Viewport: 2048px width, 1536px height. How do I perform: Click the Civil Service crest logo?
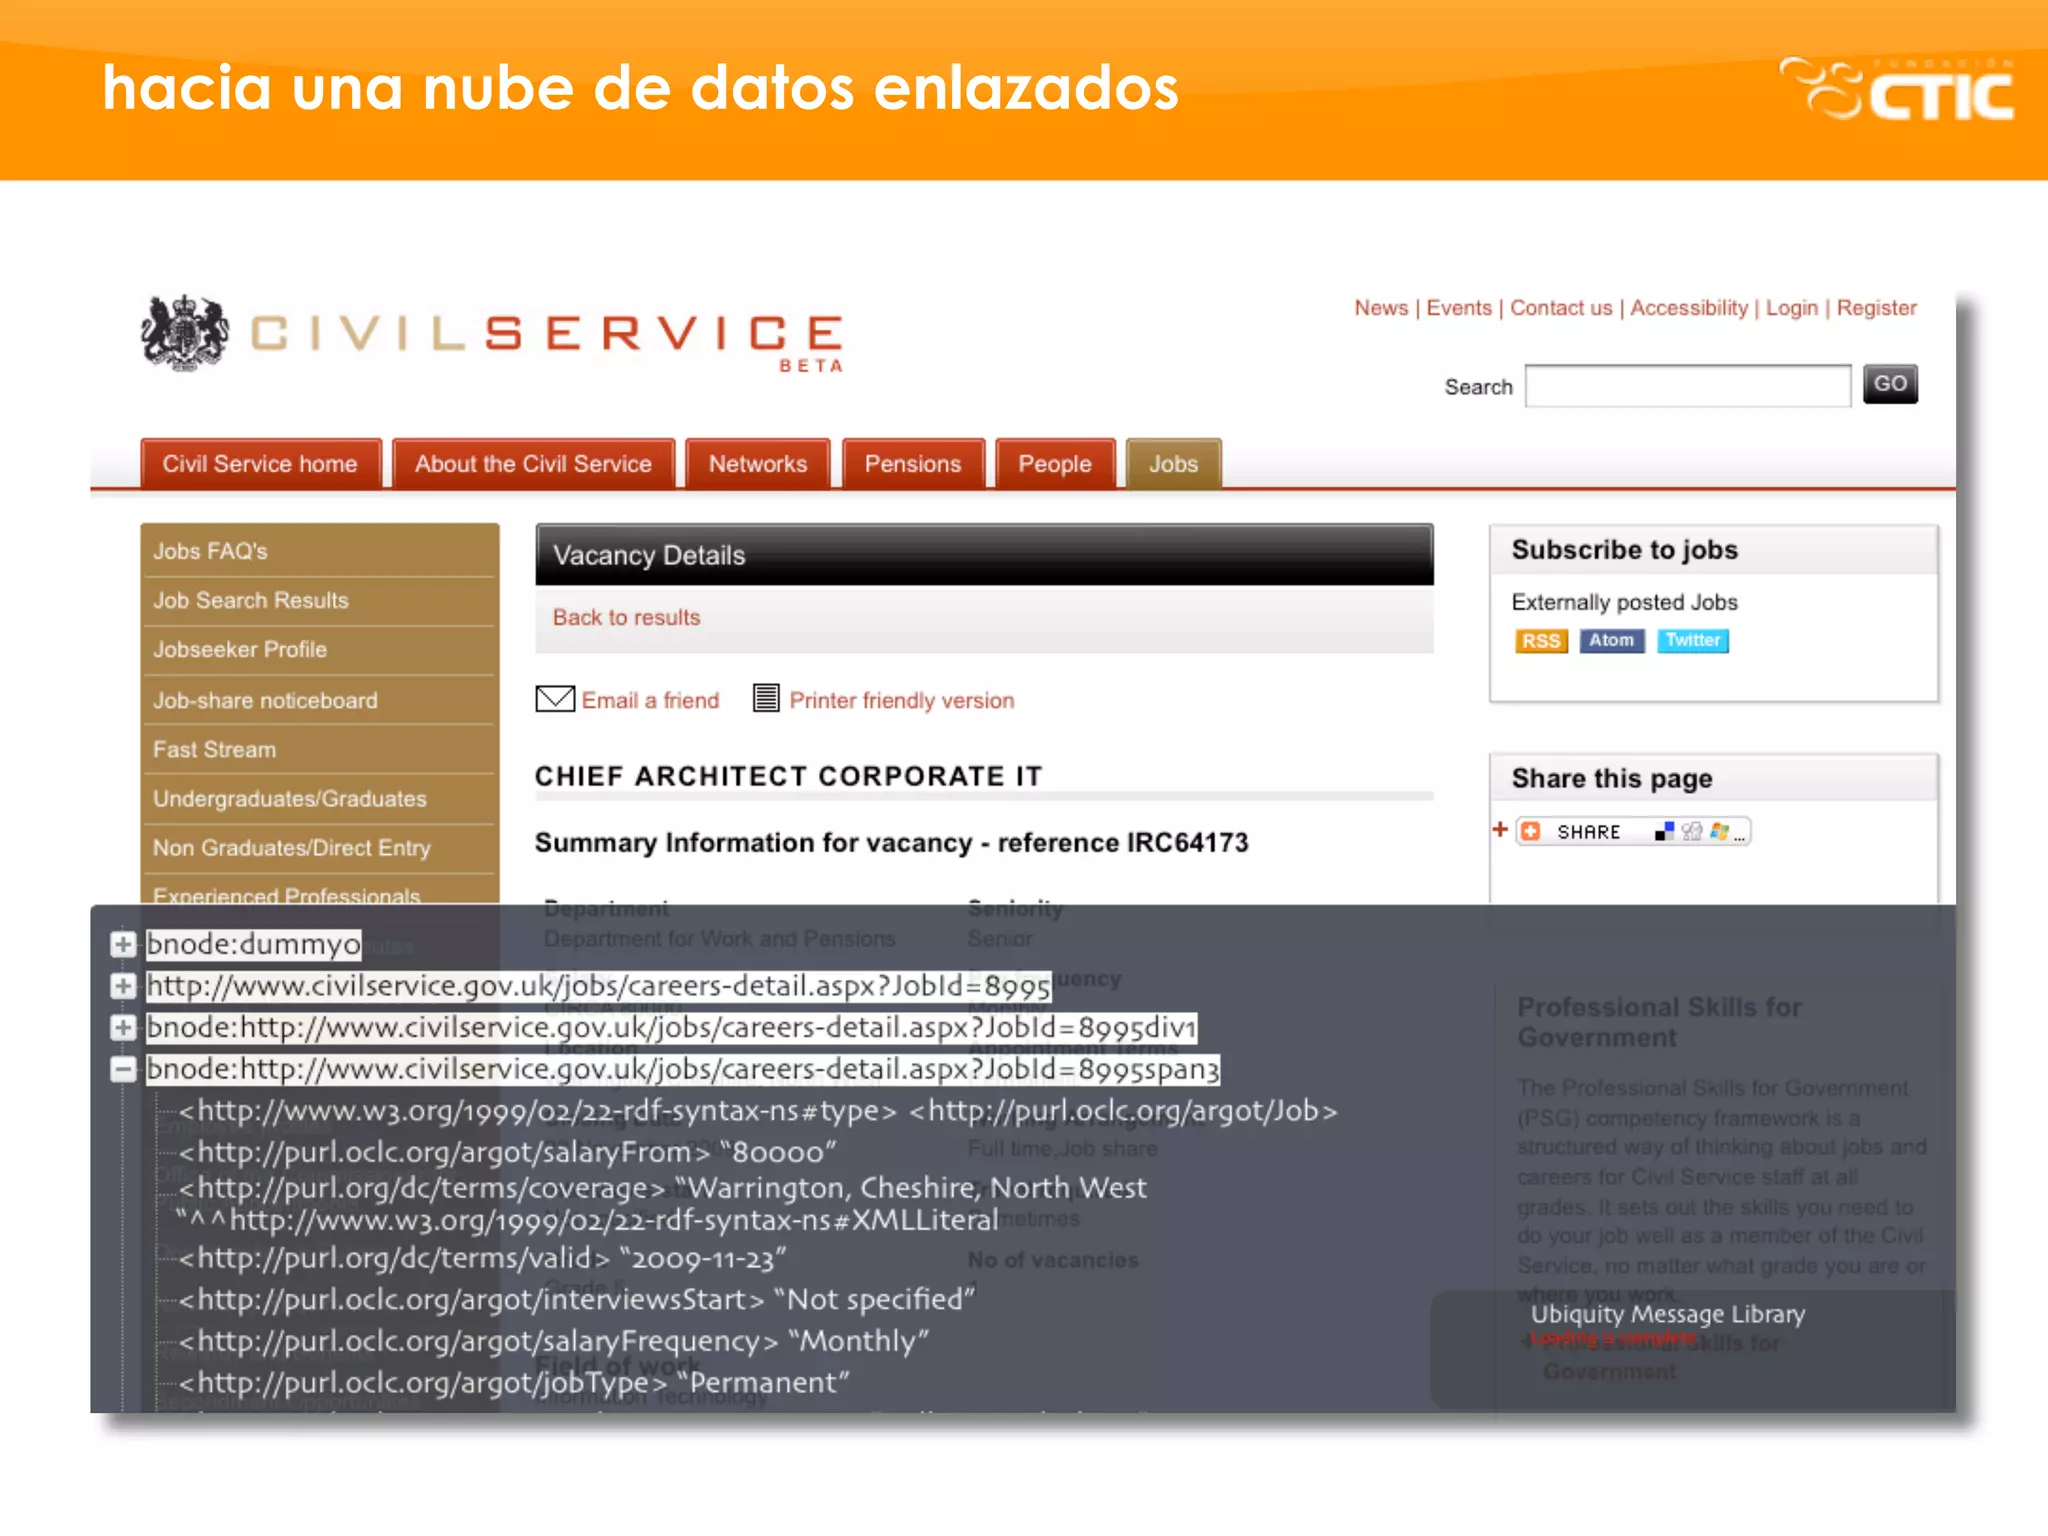click(185, 333)
